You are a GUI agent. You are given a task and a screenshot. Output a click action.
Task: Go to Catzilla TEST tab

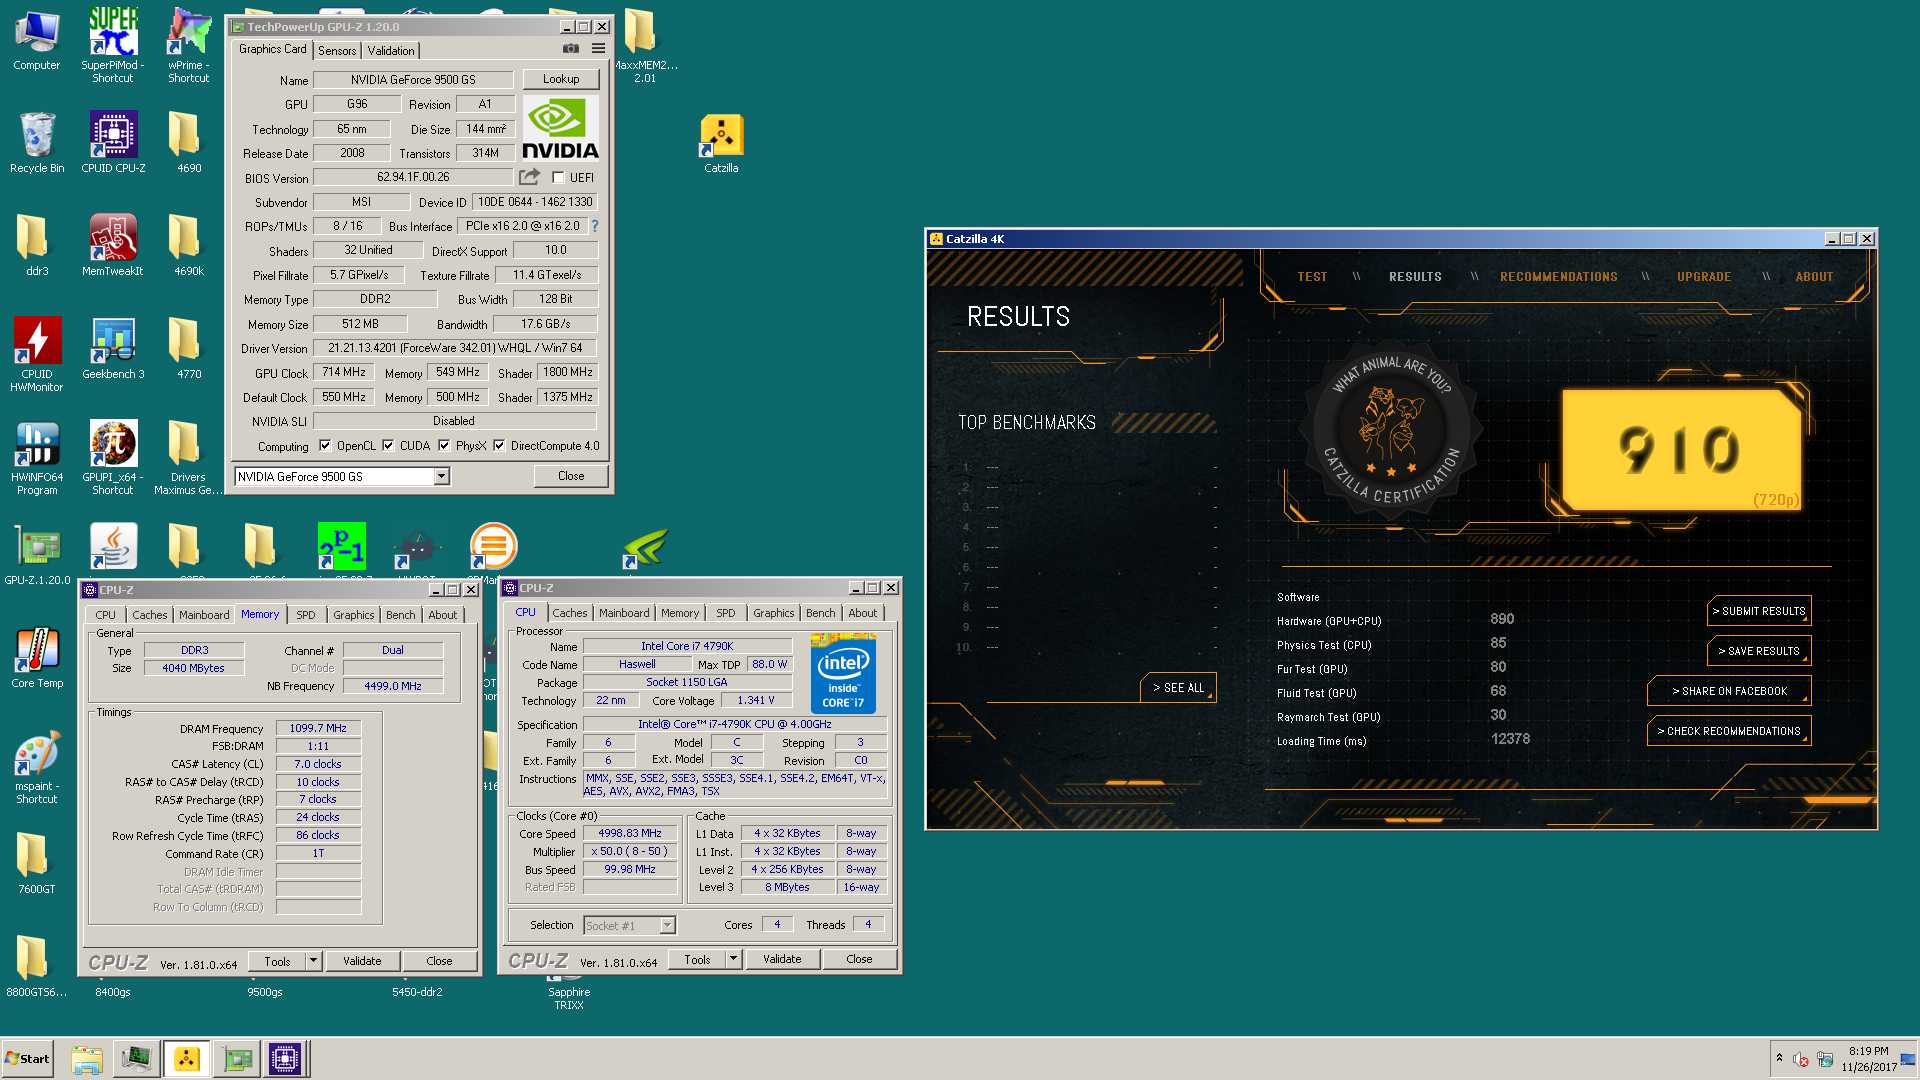tap(1312, 277)
